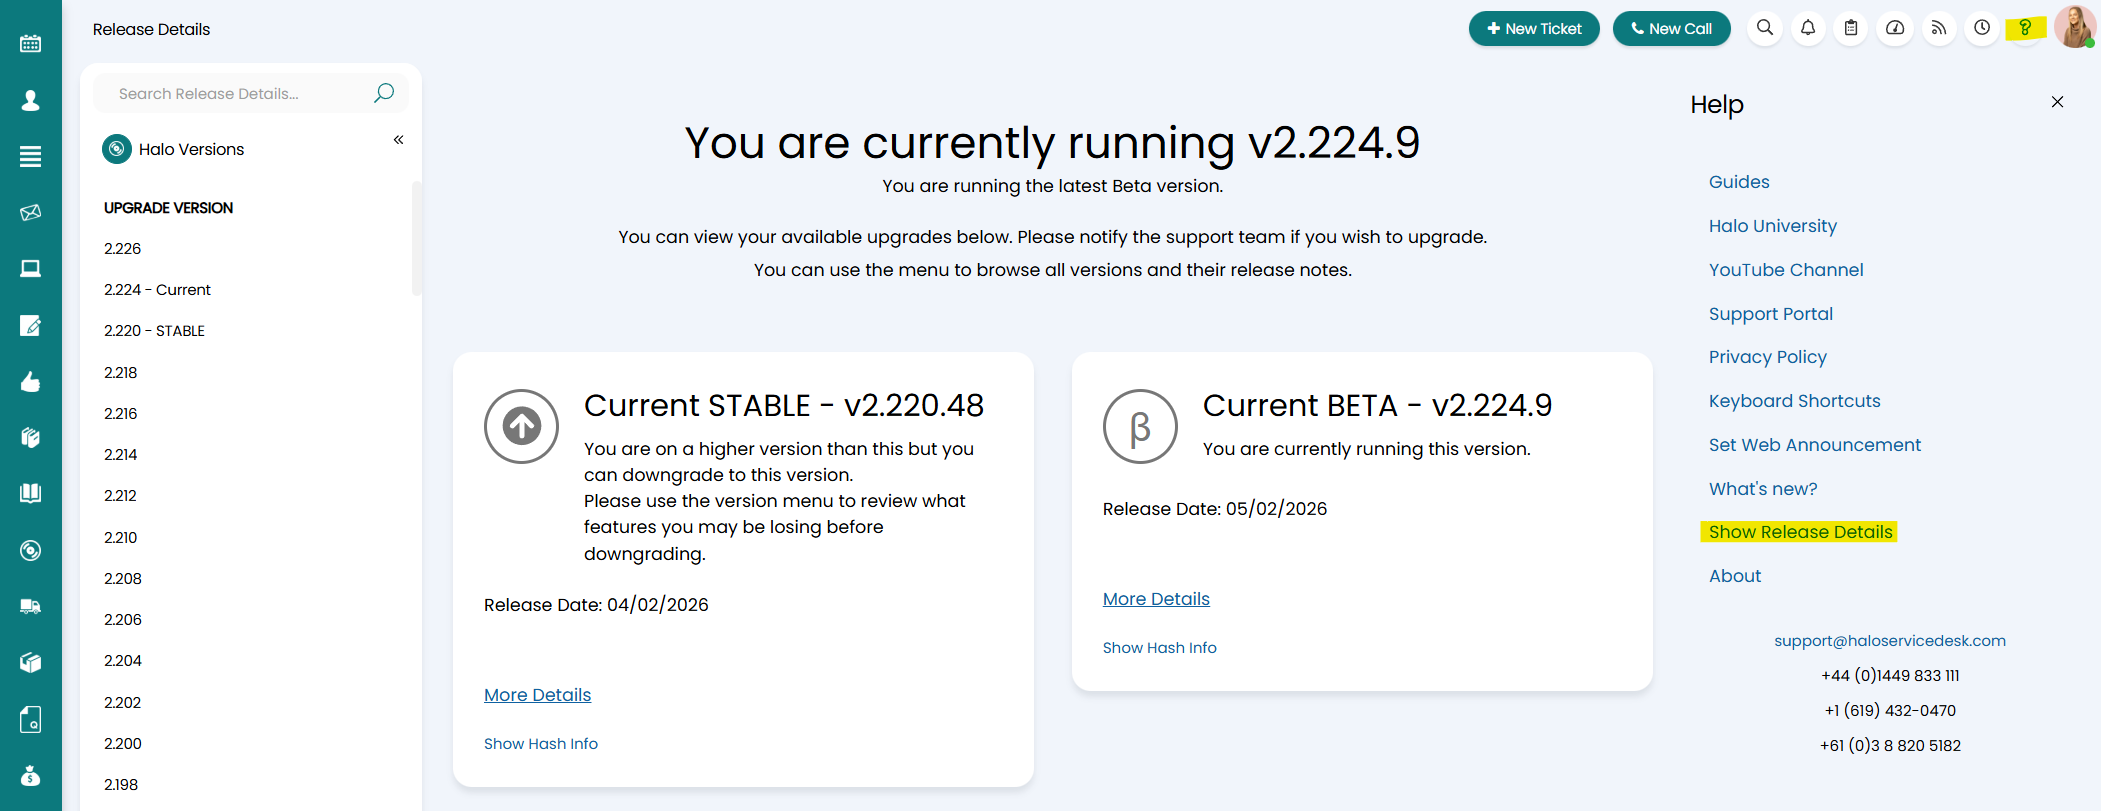Select version 2.226 in upgrade list

(123, 249)
